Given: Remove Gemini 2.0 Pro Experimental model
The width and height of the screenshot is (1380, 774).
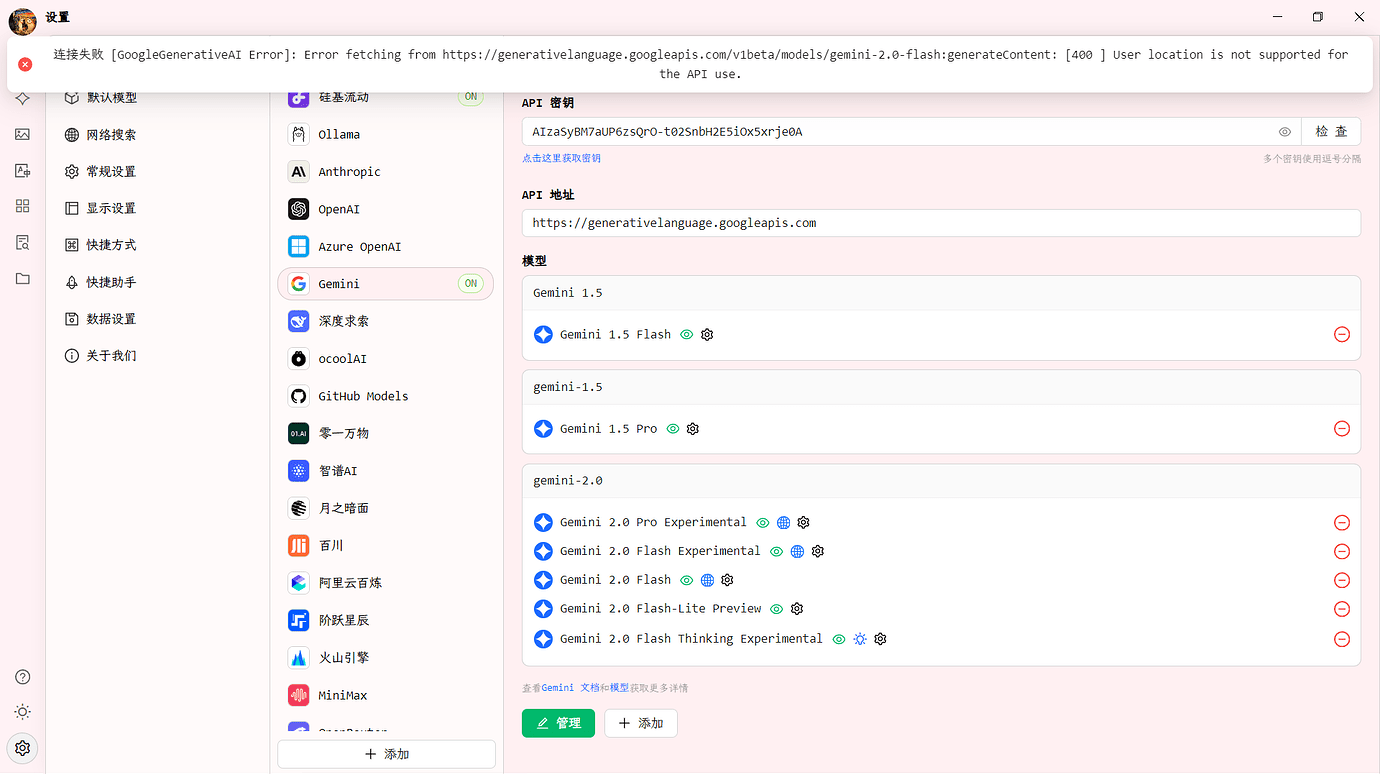Looking at the screenshot, I should pos(1342,522).
